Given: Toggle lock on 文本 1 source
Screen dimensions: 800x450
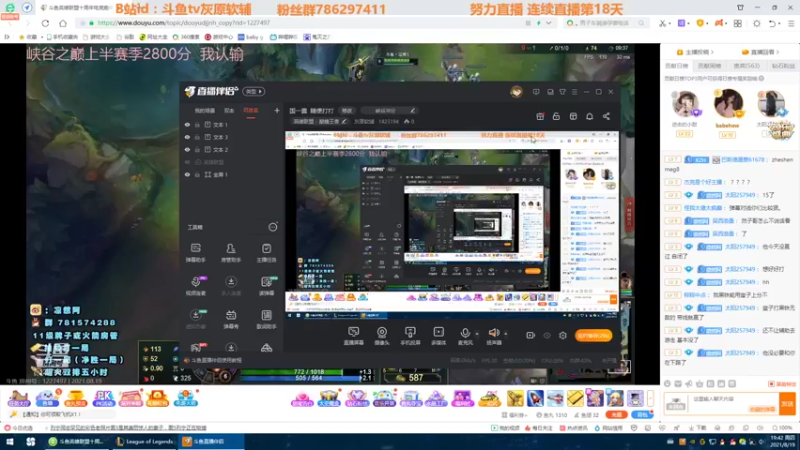Looking at the screenshot, I should point(197,124).
